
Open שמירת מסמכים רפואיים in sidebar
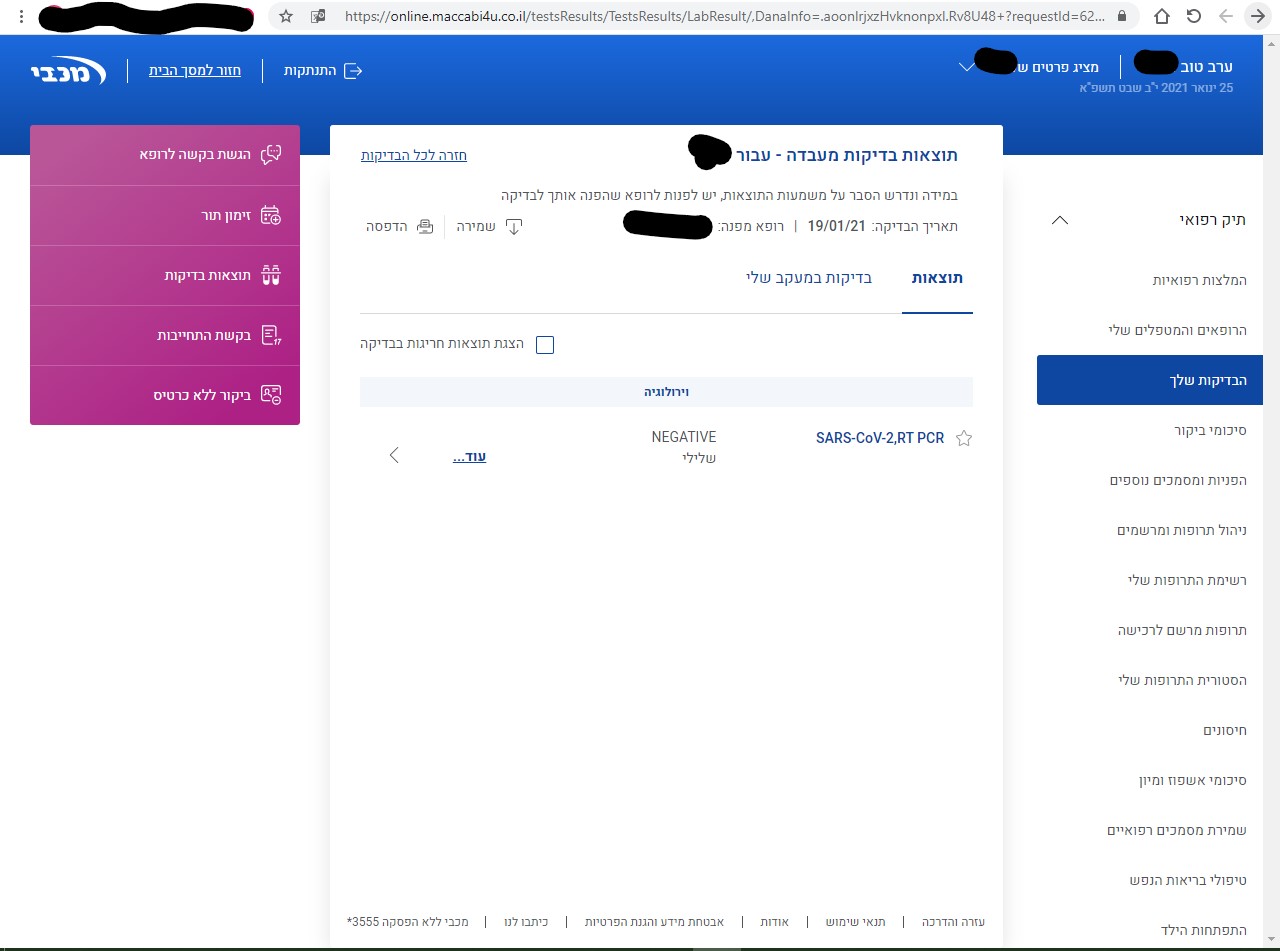(1177, 830)
